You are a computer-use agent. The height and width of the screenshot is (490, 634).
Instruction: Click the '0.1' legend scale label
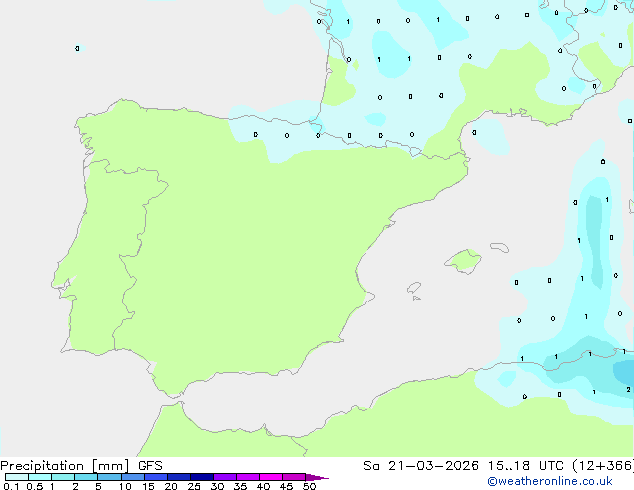[x=11, y=486]
